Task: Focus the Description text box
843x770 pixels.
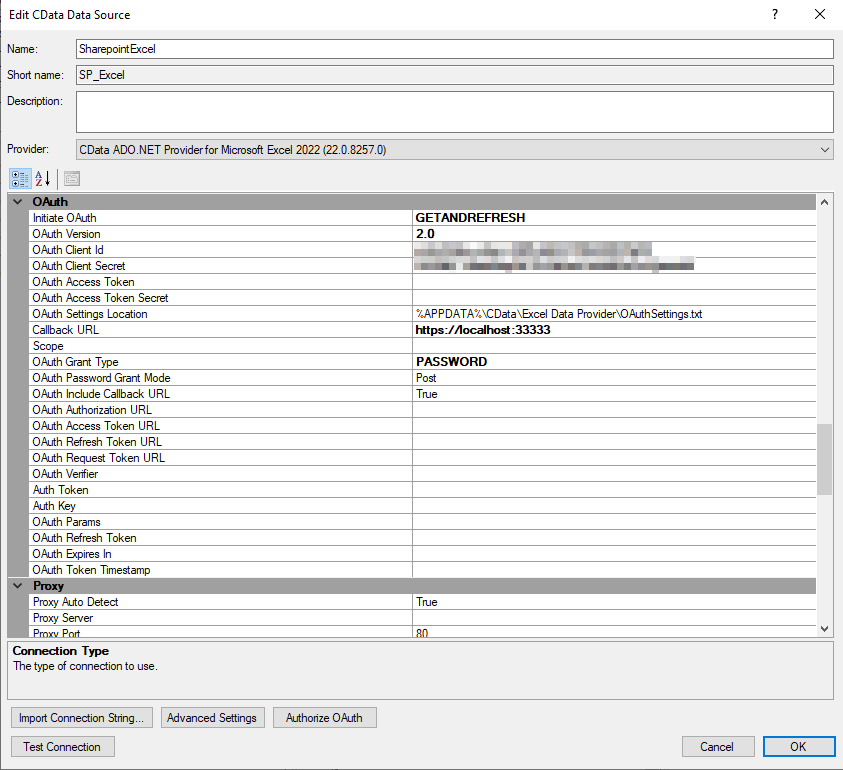Action: click(455, 112)
